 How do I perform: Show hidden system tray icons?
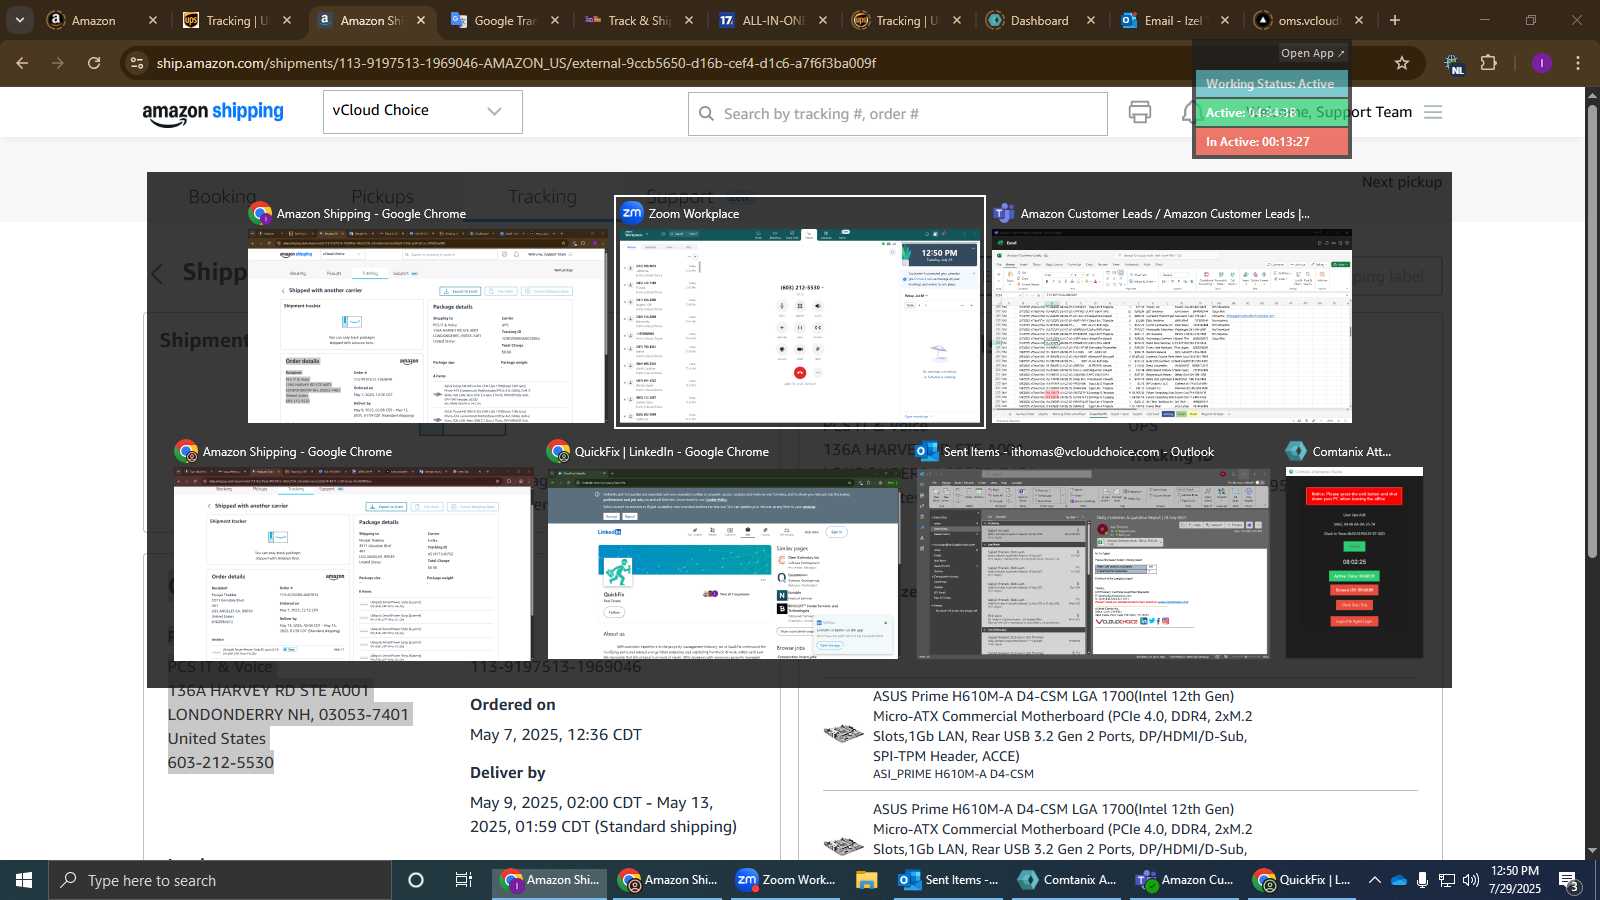[1374, 880]
